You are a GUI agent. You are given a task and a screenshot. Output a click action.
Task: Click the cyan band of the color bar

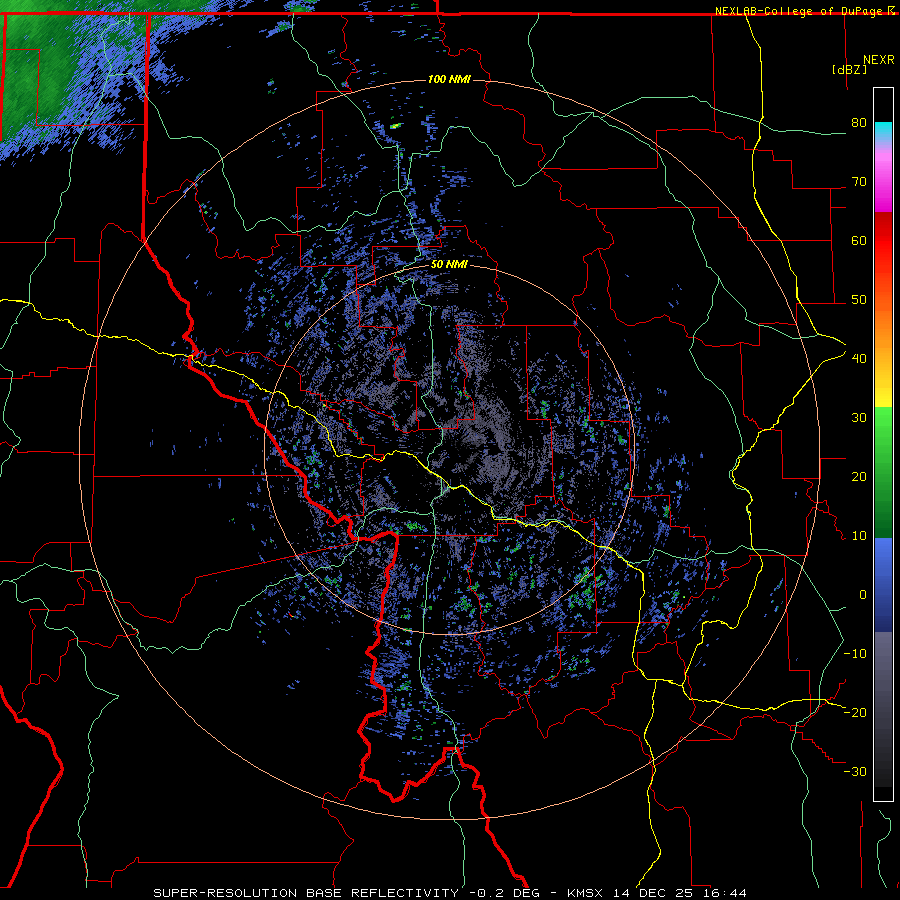click(x=883, y=132)
